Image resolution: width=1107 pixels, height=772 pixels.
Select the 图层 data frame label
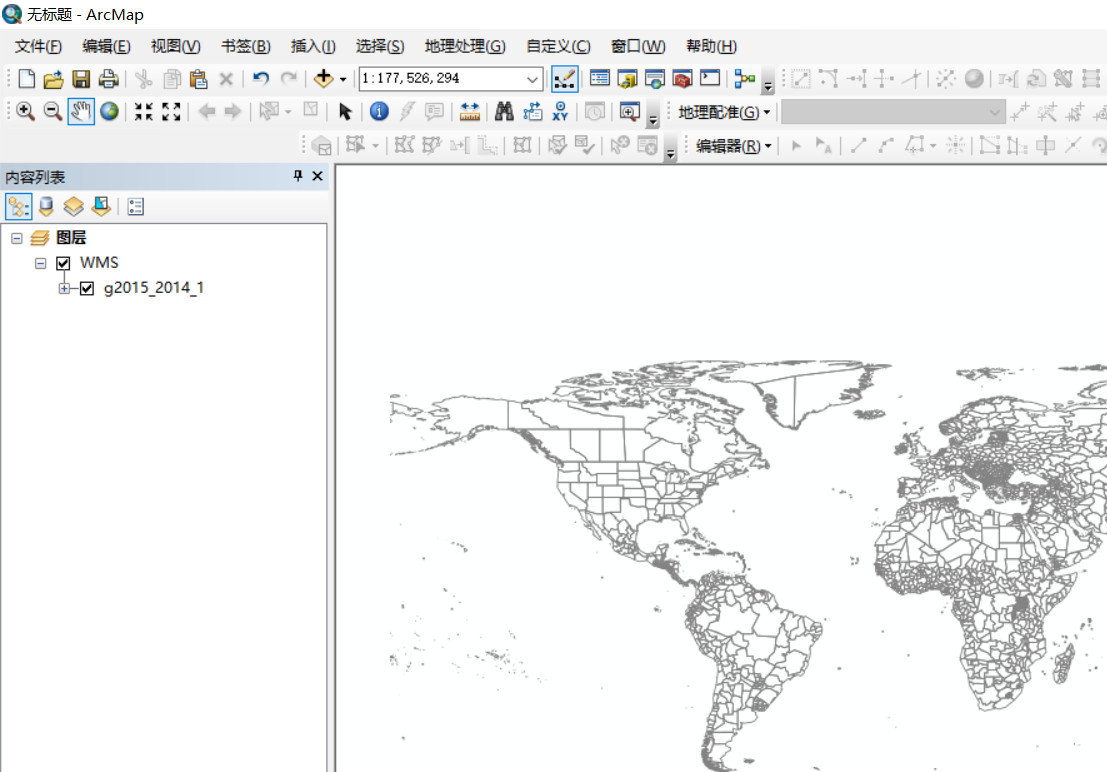71,237
